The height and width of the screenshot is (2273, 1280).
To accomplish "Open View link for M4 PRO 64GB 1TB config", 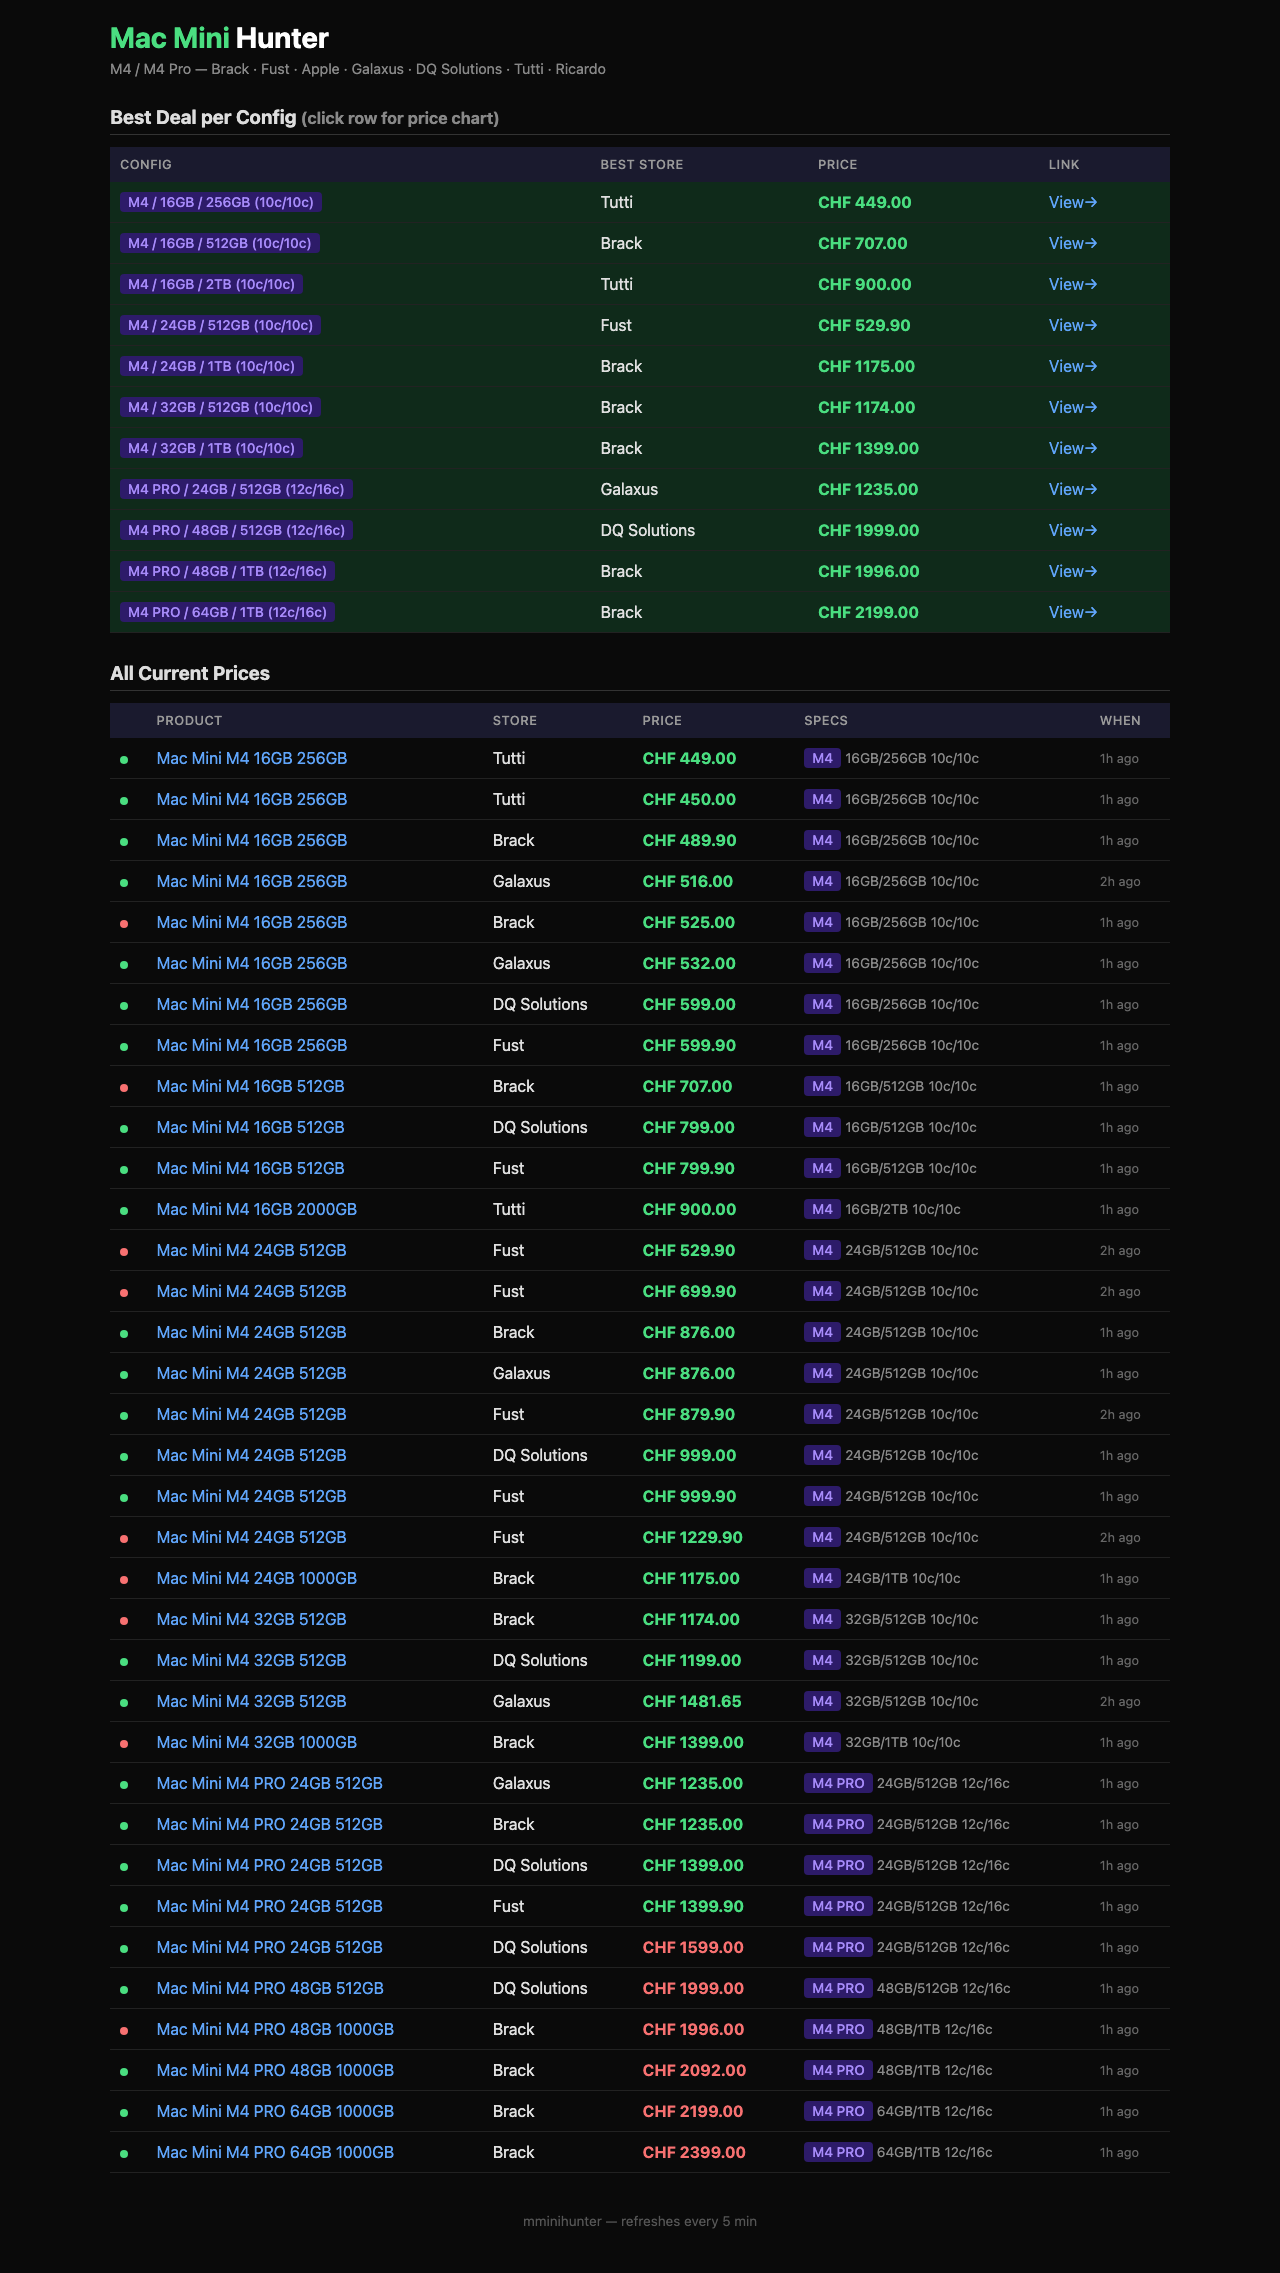I will click(1073, 612).
